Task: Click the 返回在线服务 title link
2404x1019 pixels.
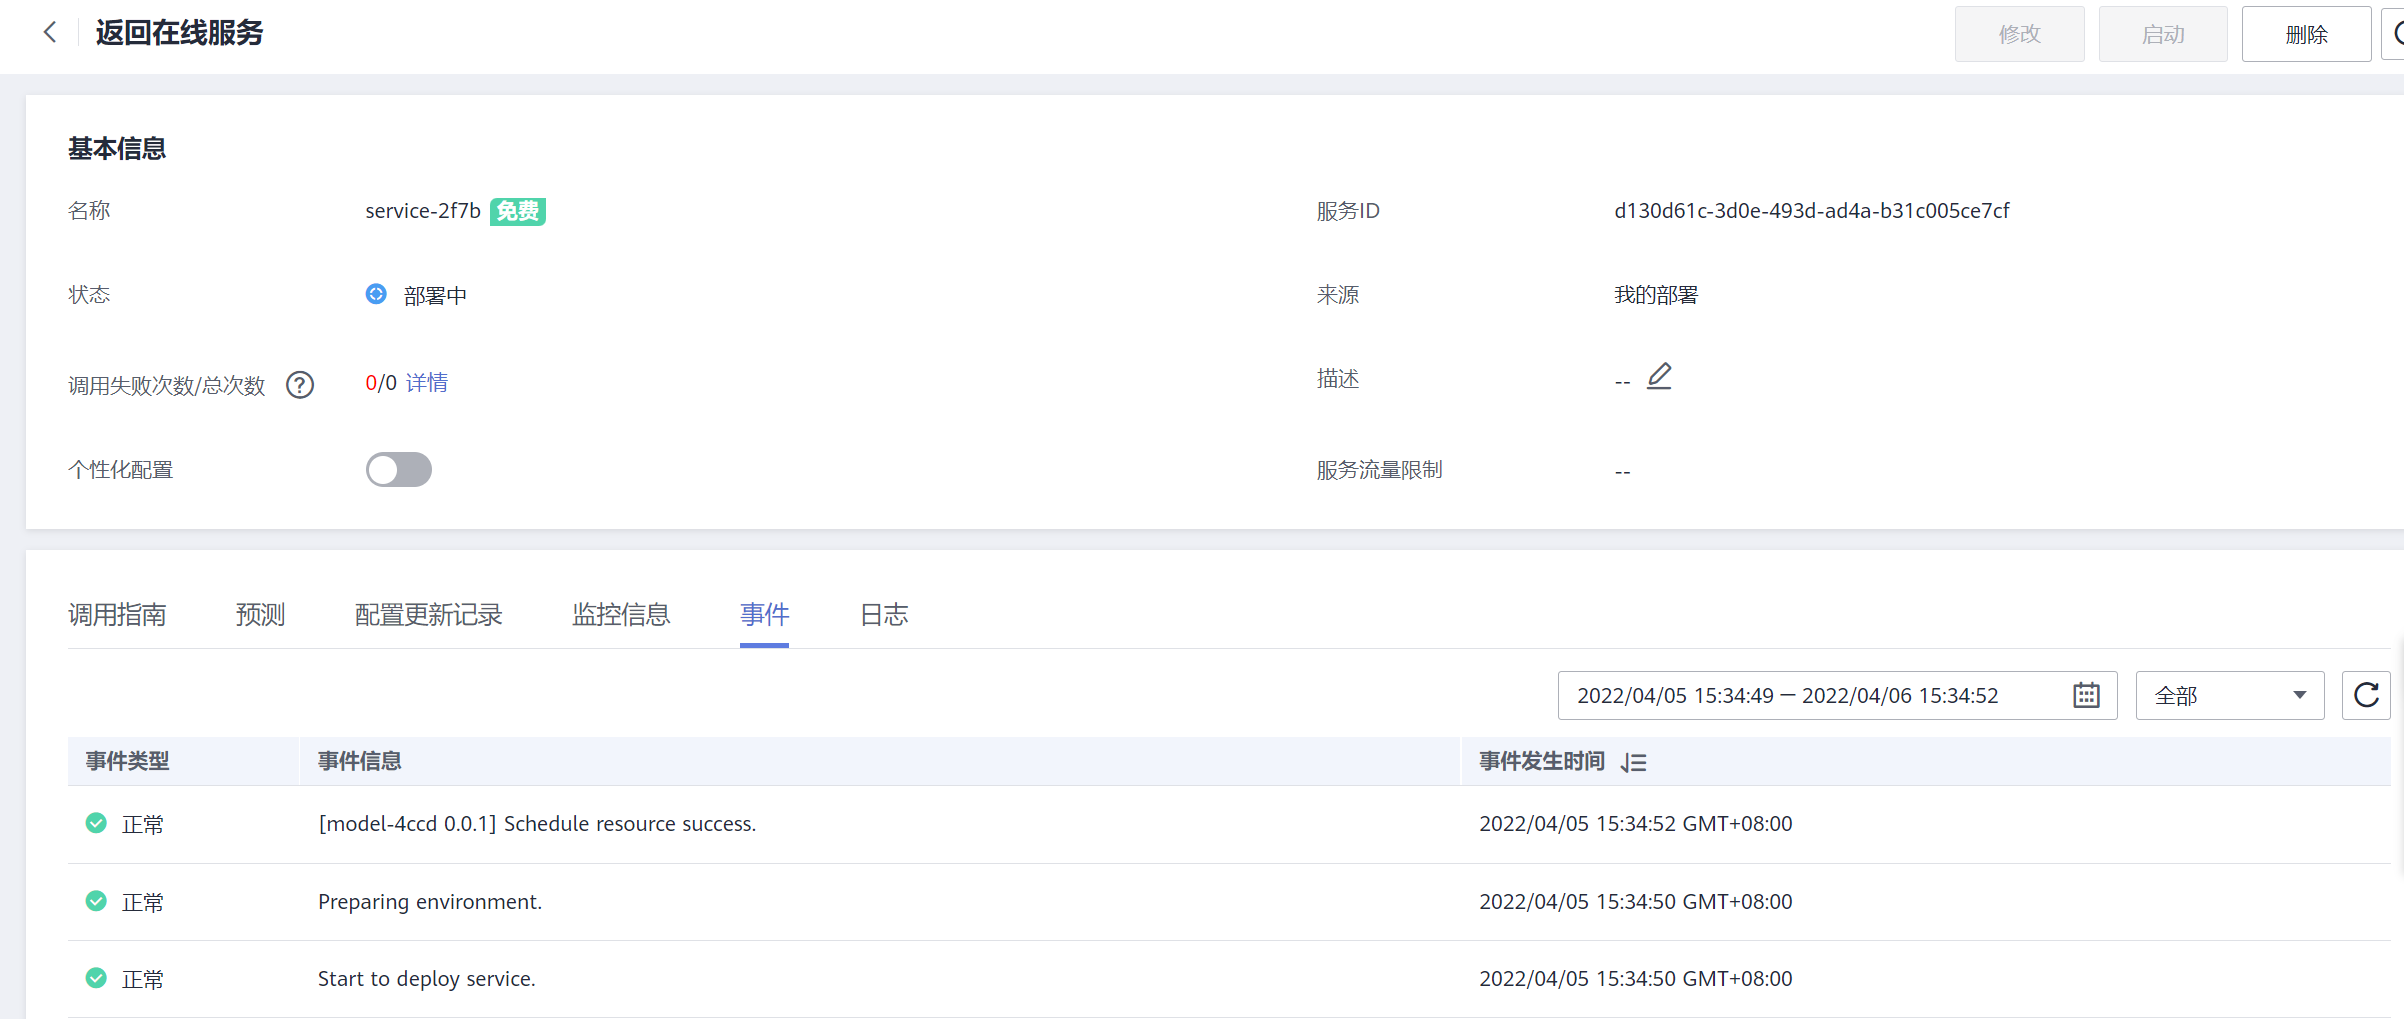Action: coord(179,33)
